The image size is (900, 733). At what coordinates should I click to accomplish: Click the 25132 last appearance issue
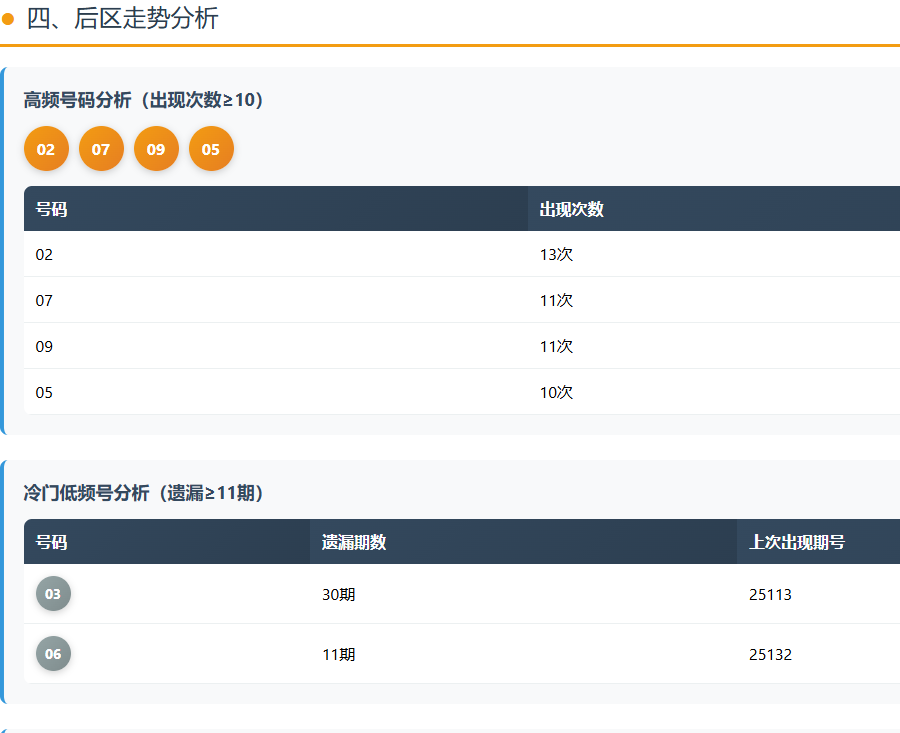[770, 655]
